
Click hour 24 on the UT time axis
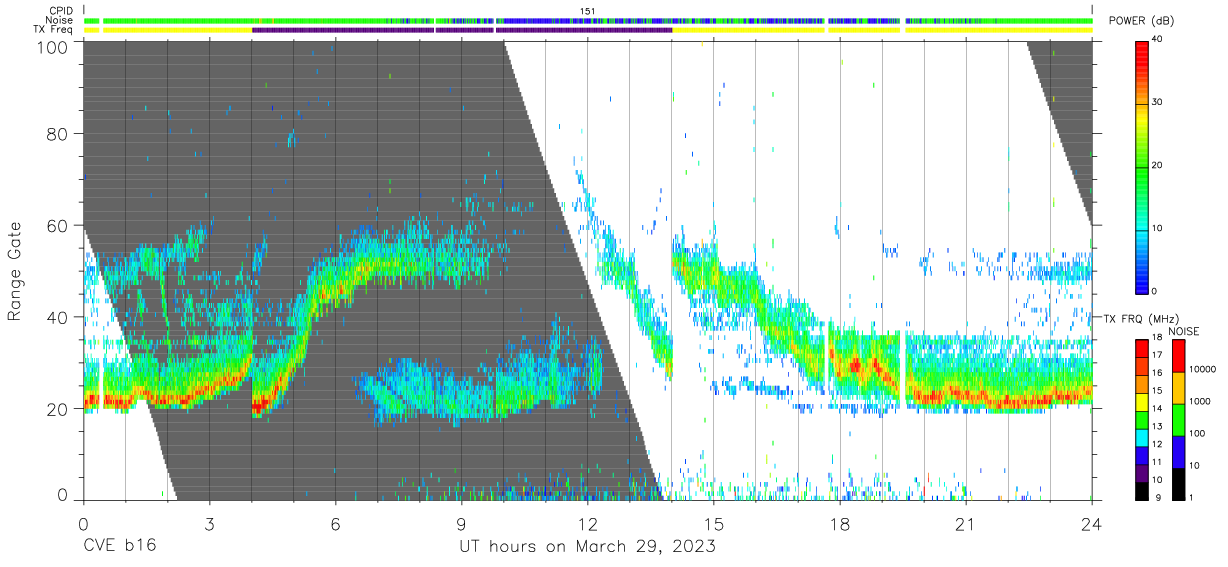pyautogui.click(x=1091, y=523)
